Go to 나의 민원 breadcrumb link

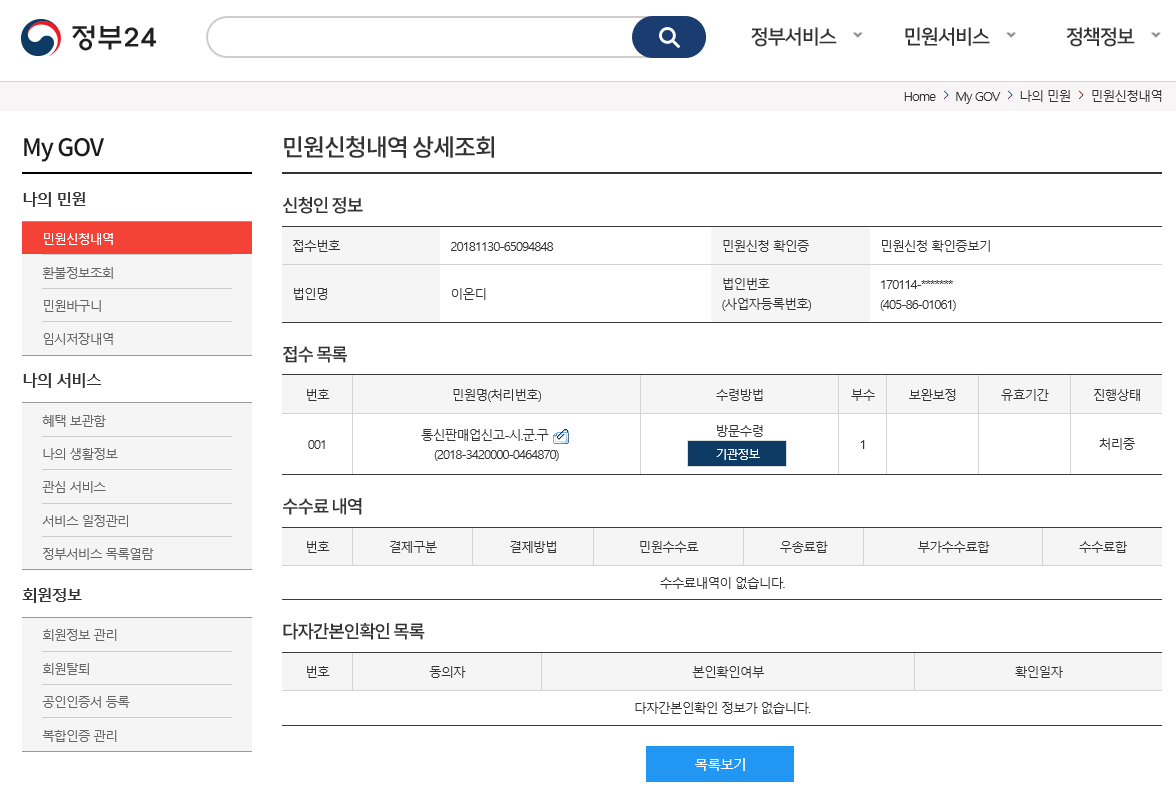point(1045,96)
